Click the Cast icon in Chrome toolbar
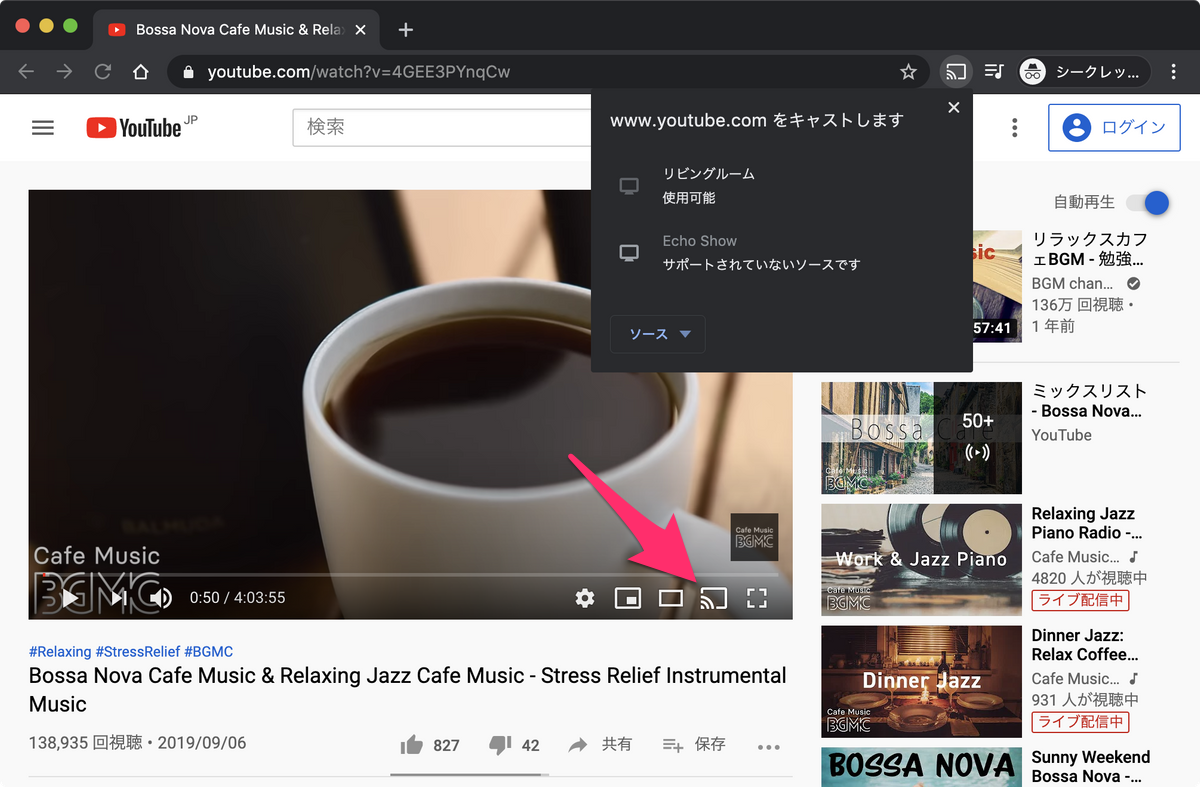Image resolution: width=1200 pixels, height=787 pixels. coord(956,71)
